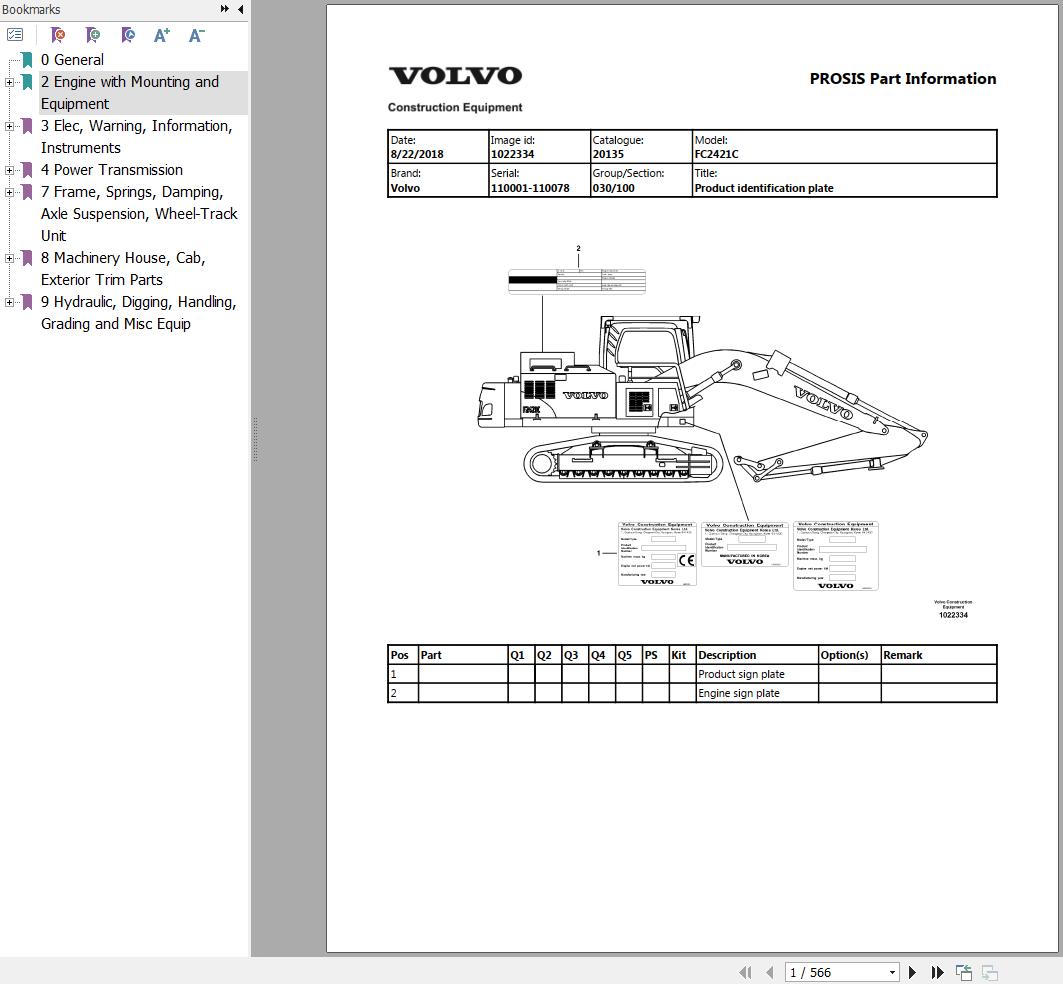Decrease bookmark font size (A-)

(x=197, y=35)
